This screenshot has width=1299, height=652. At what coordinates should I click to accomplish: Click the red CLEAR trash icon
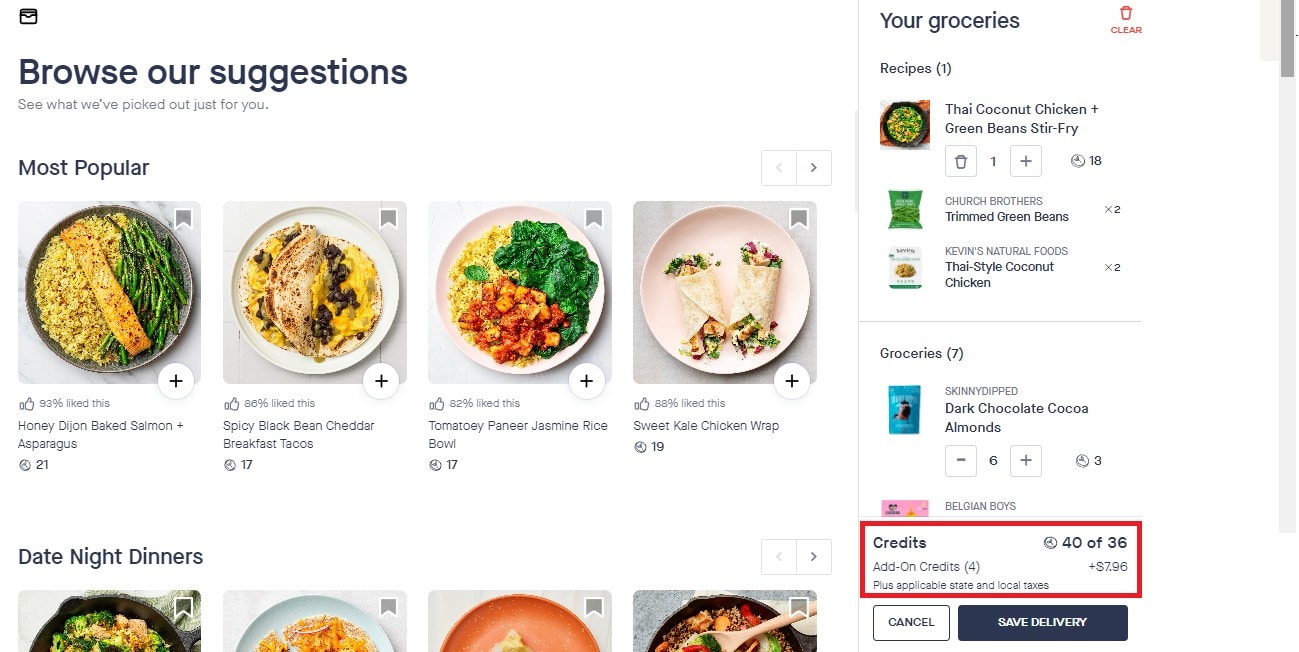1126,14
